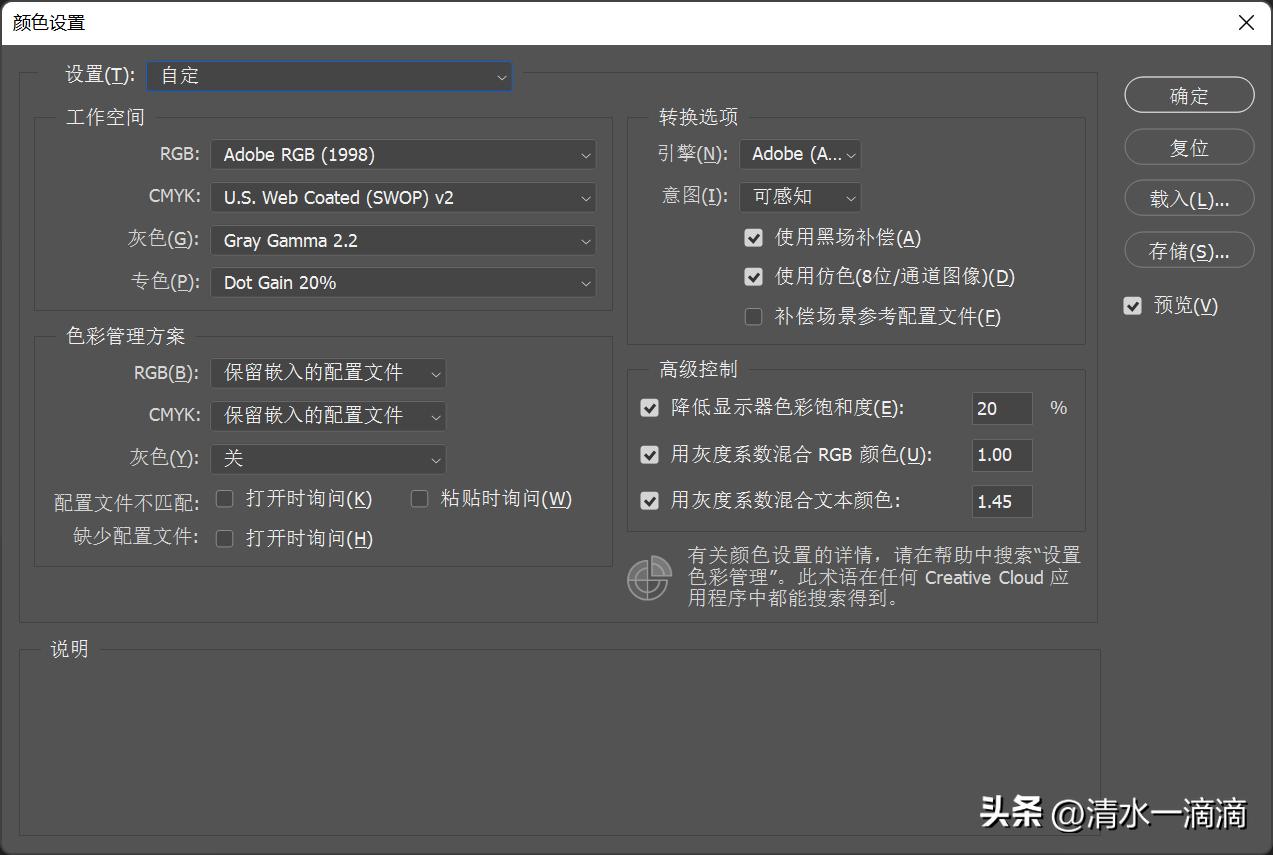
Task: Click the 载入 button
Action: [x=1189, y=199]
